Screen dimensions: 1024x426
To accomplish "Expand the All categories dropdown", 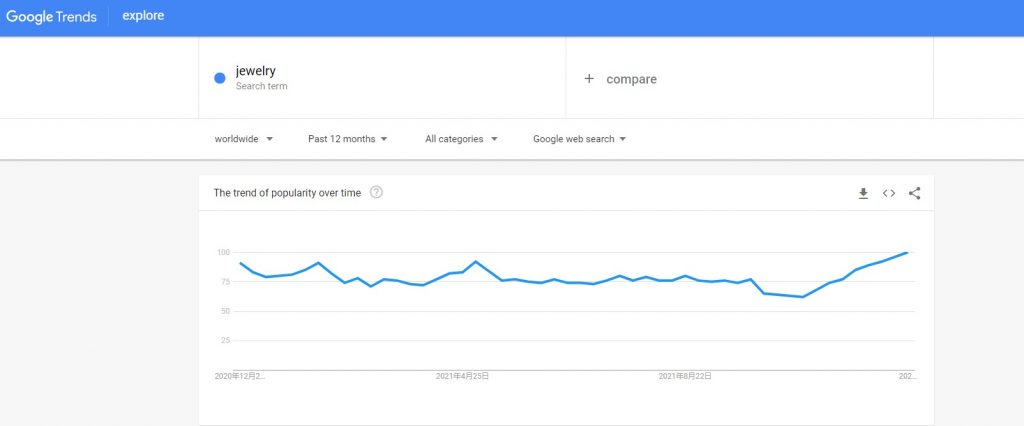I will pyautogui.click(x=461, y=139).
